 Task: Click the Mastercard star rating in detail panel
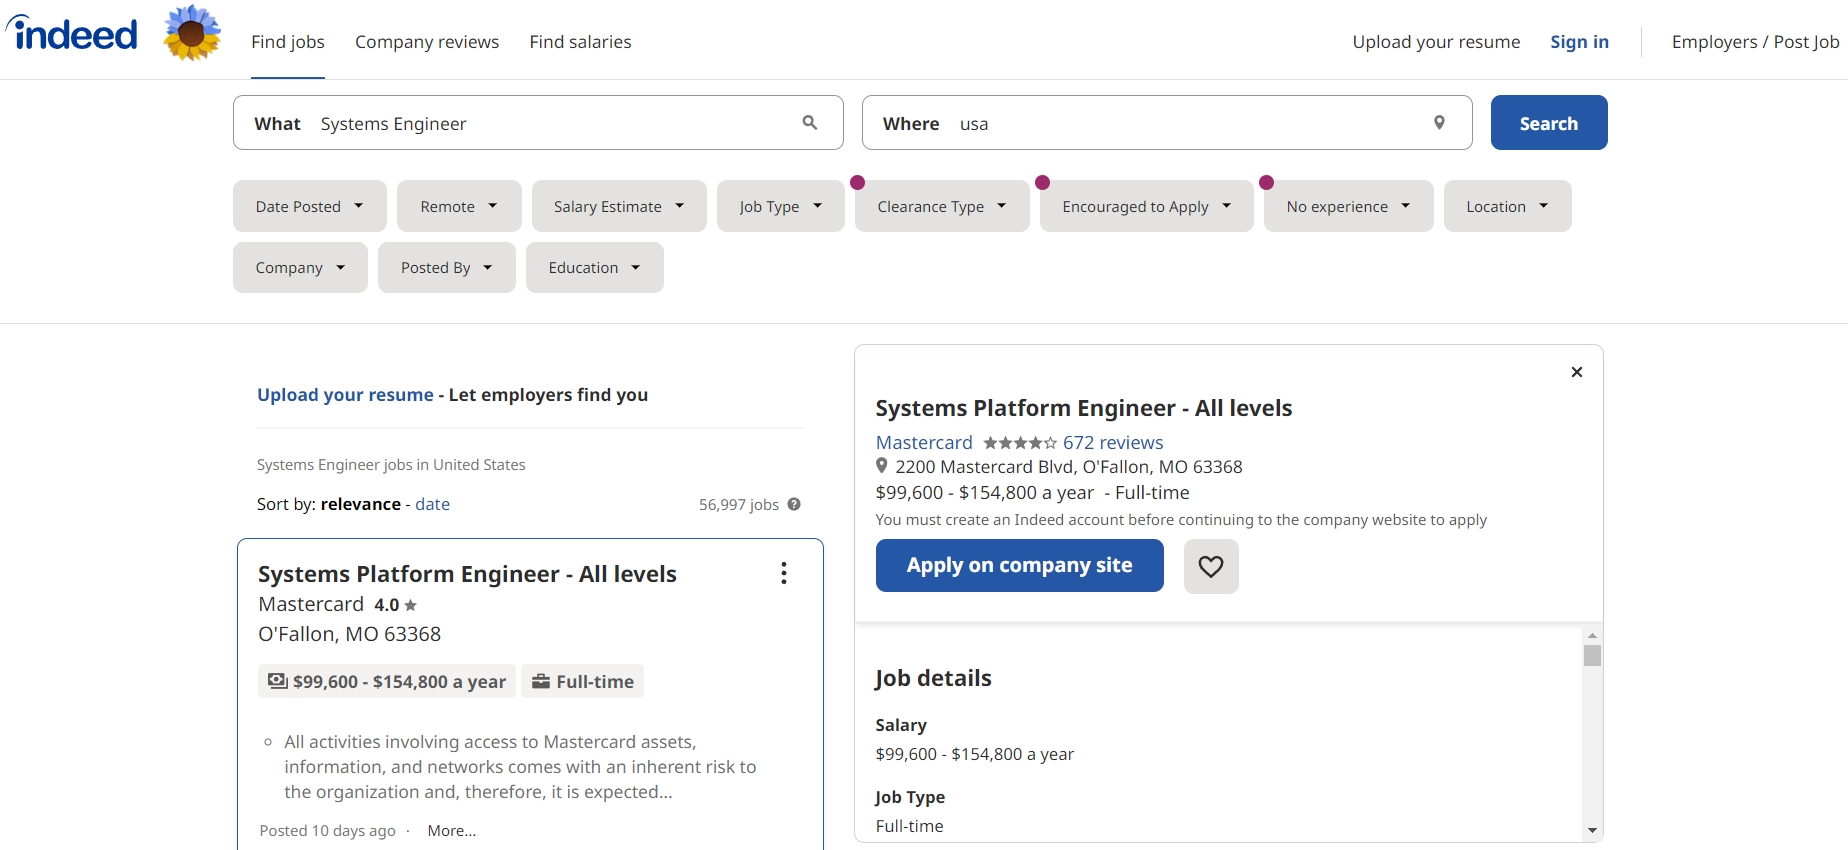[x=1020, y=442]
